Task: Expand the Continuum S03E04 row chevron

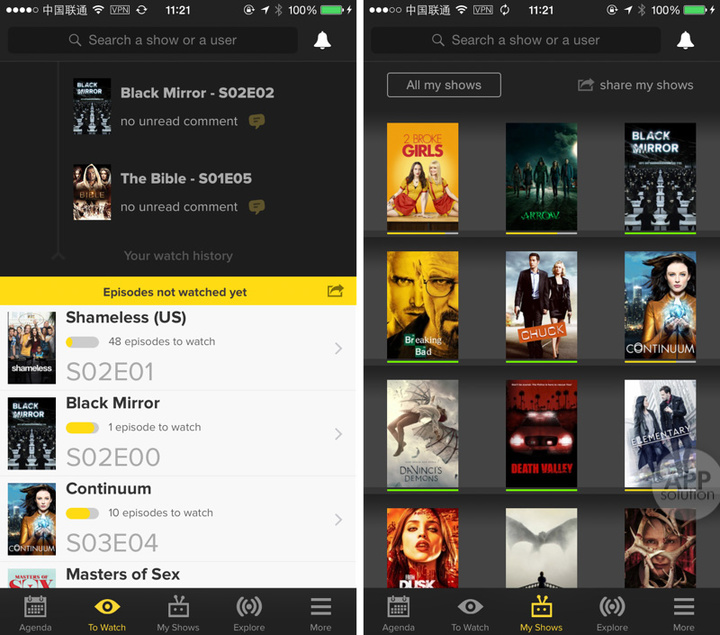Action: (x=338, y=520)
